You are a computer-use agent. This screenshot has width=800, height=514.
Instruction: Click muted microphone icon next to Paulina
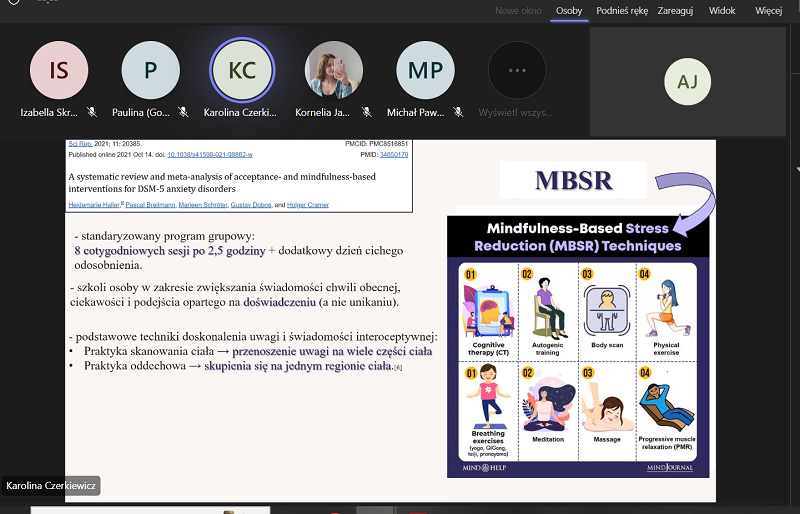[x=184, y=112]
